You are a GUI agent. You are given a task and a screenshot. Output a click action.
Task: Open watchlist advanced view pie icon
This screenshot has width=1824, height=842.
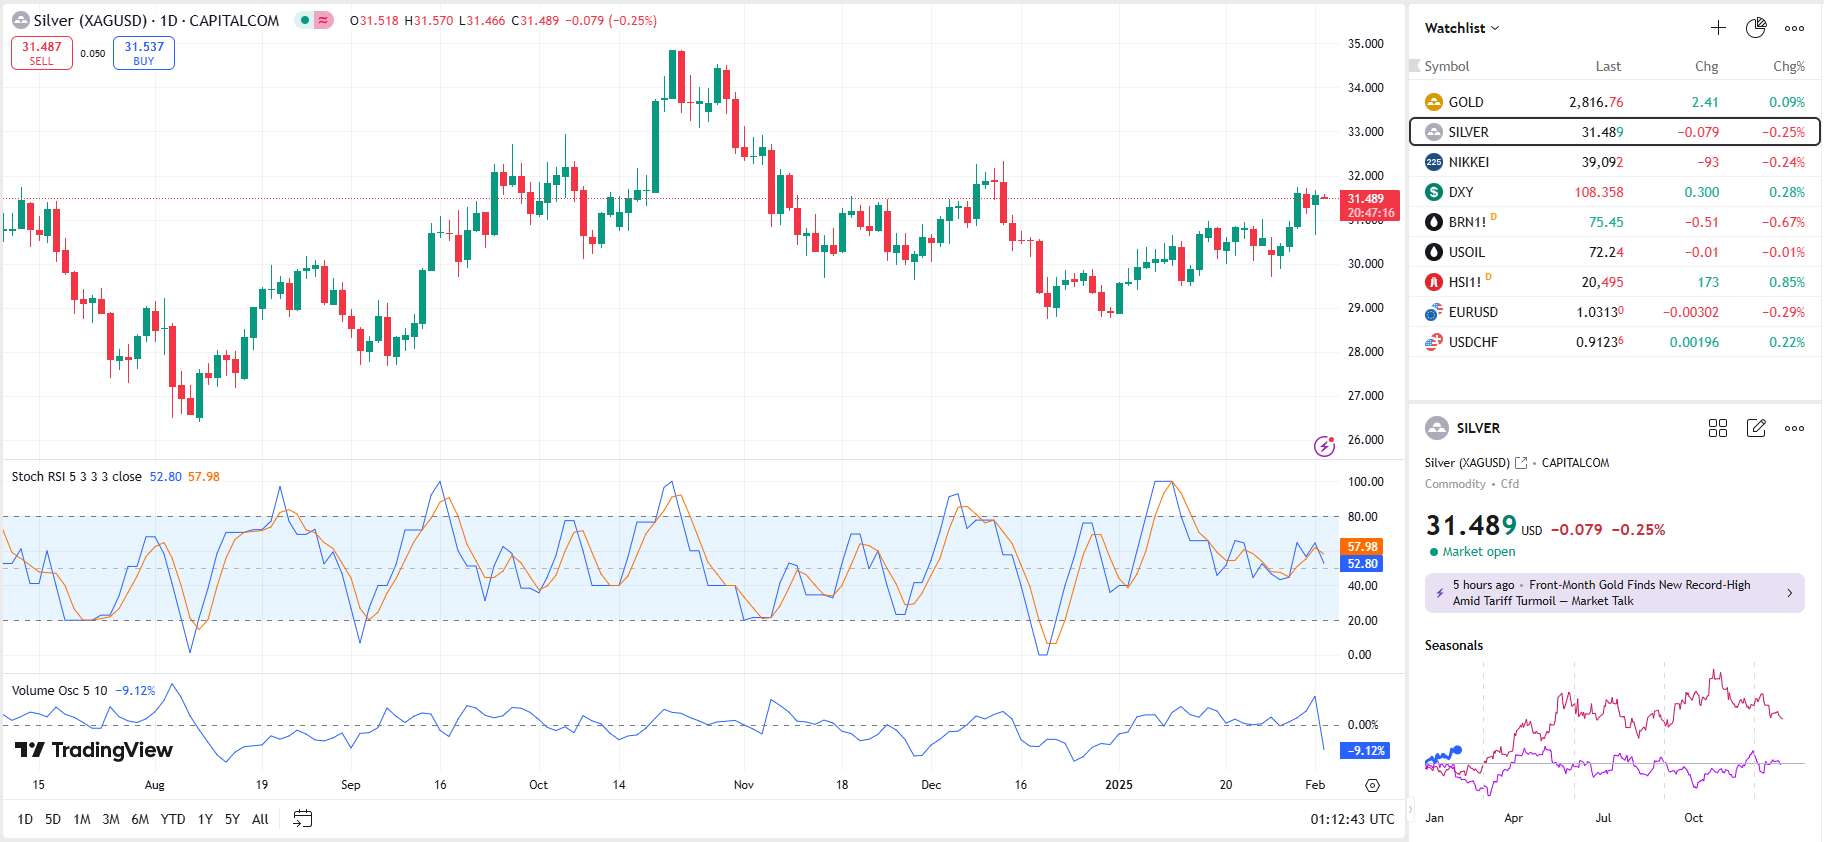tap(1756, 28)
